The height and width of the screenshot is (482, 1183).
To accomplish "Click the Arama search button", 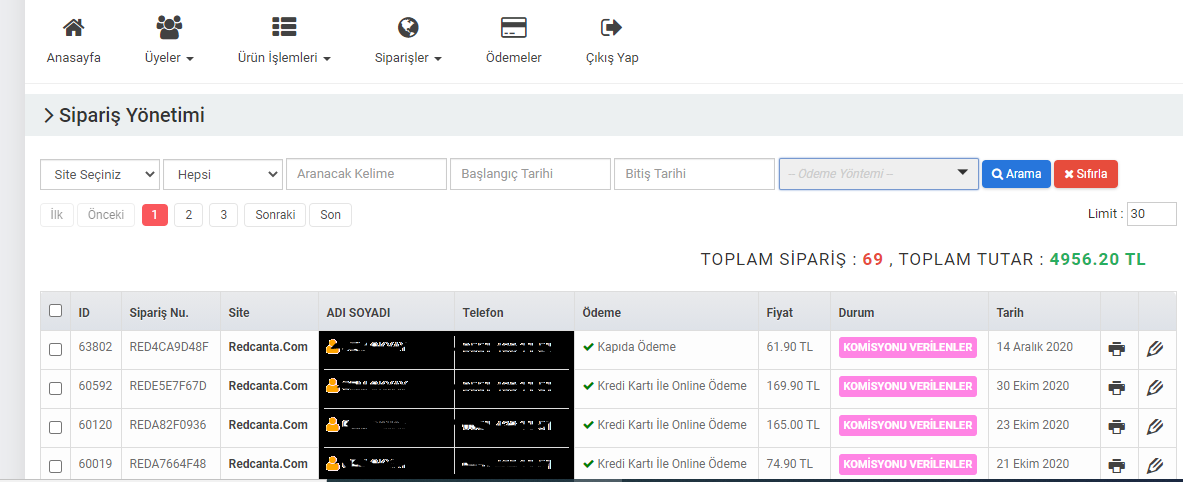I will coord(1016,173).
